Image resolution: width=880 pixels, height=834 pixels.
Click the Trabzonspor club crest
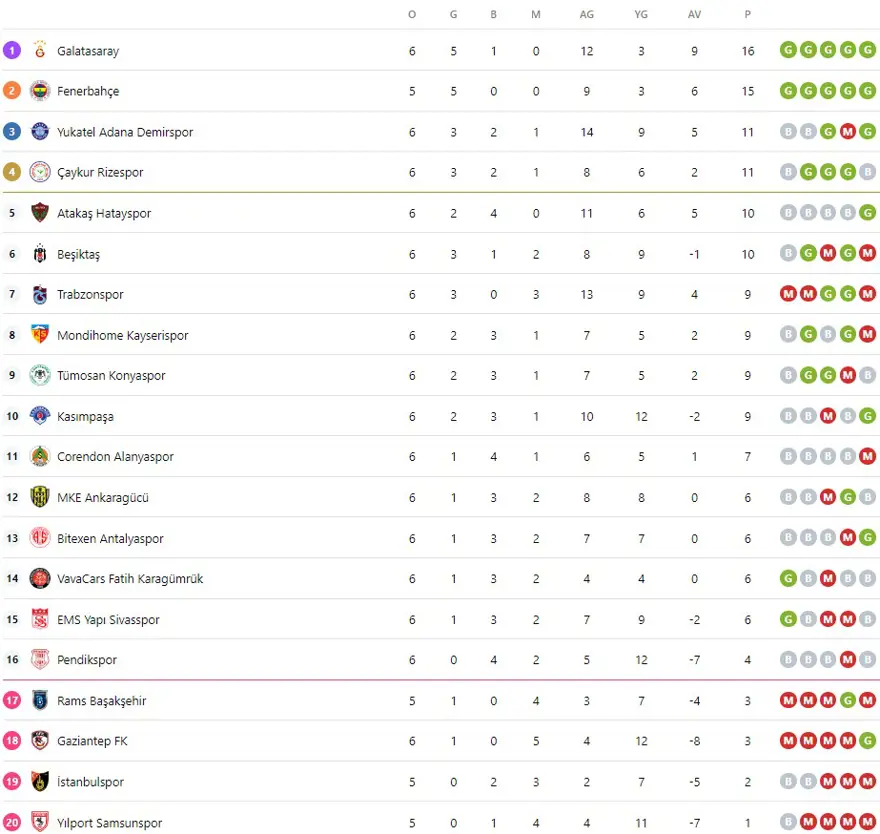click(40, 294)
